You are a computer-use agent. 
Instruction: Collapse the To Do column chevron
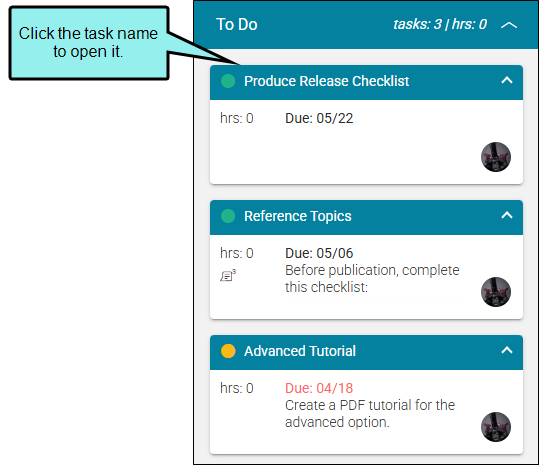pyautogui.click(x=509, y=25)
